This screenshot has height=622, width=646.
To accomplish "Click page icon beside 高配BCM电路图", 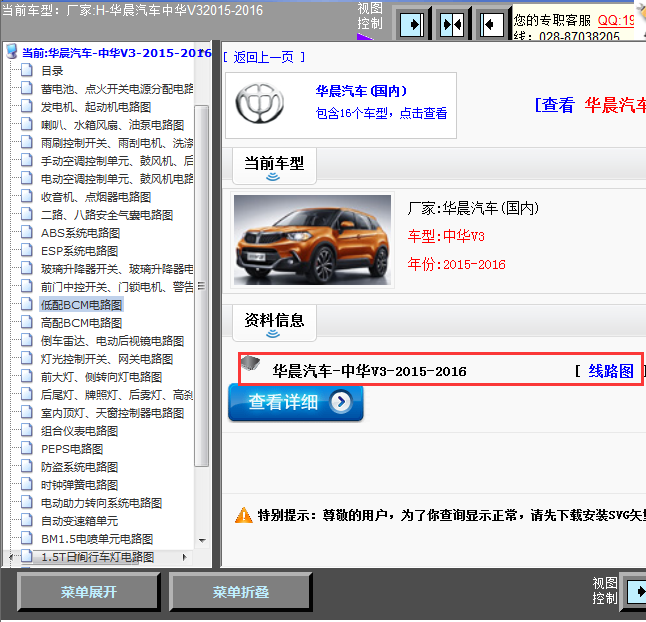I will 27,322.
